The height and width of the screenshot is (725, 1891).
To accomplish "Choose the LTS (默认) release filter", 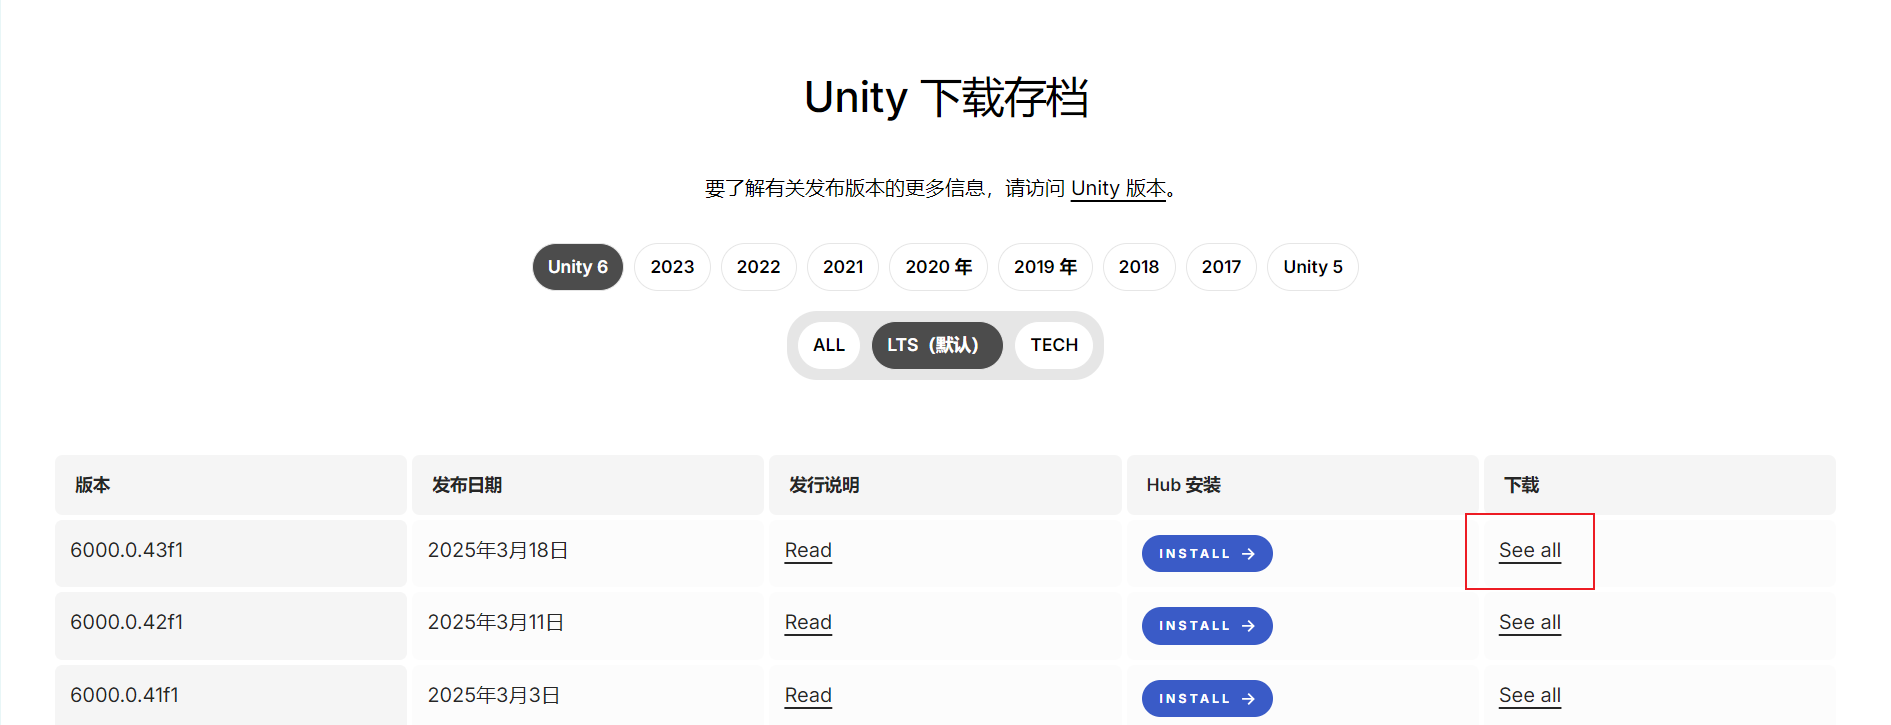I will pos(937,345).
